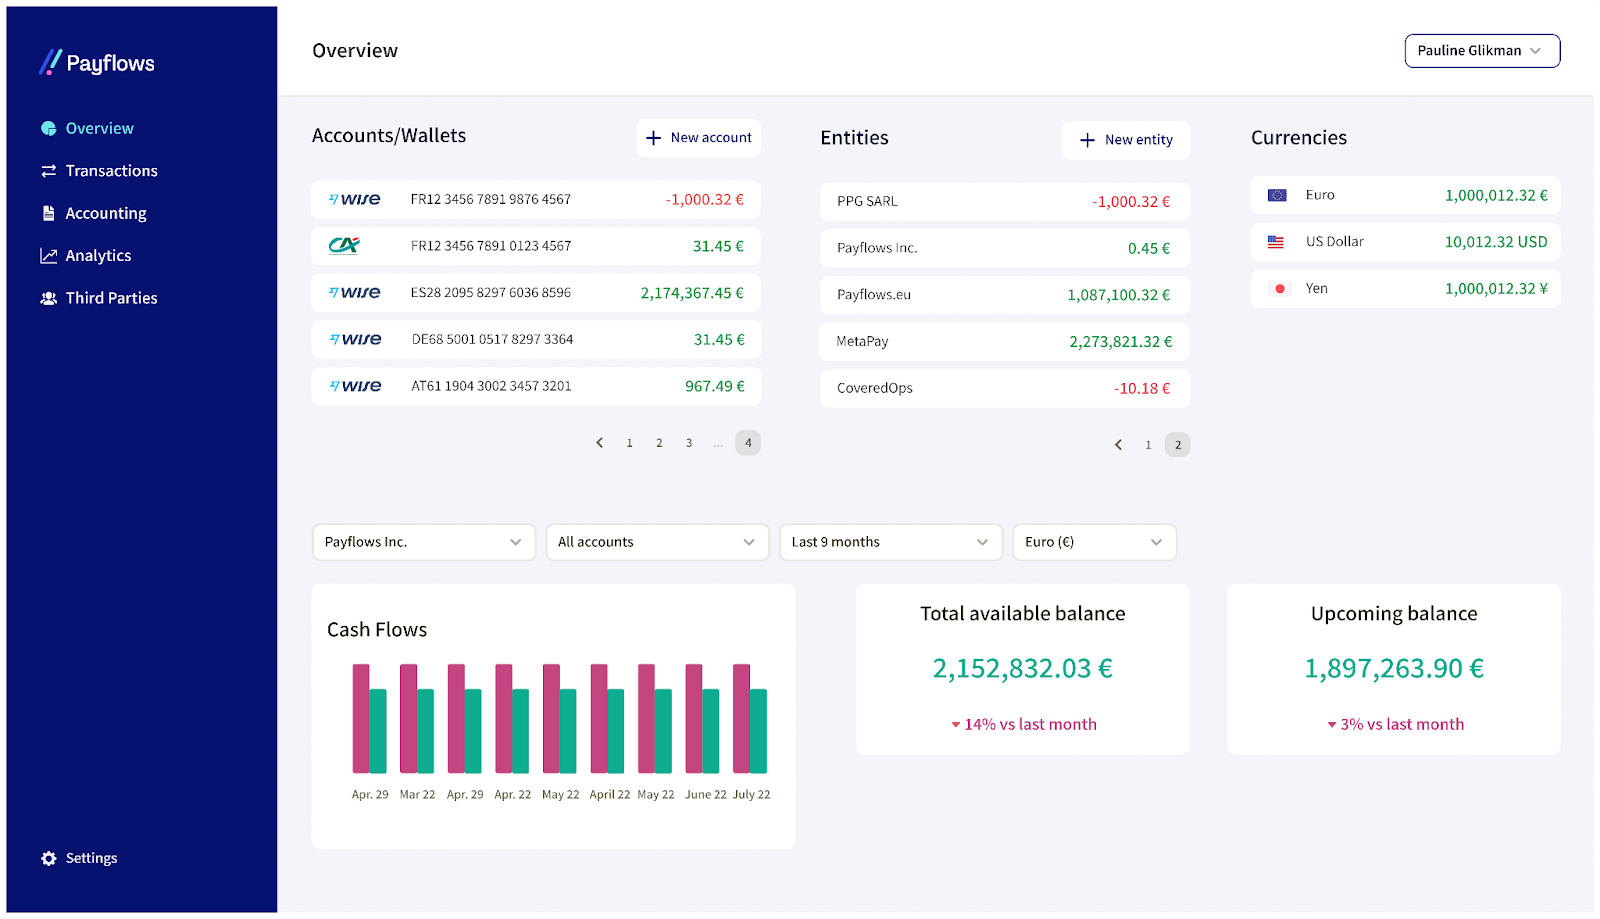1600x919 pixels.
Task: Click the Transactions arrows icon
Action: (48, 171)
